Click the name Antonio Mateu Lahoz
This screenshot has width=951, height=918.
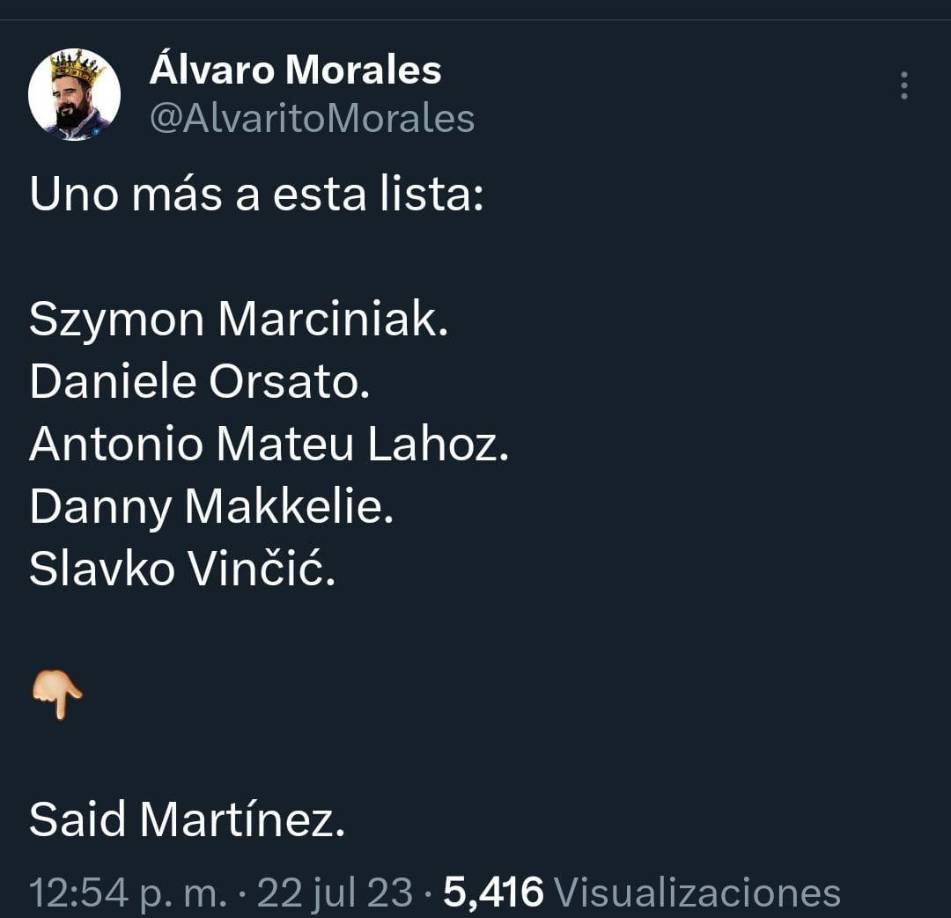point(269,445)
